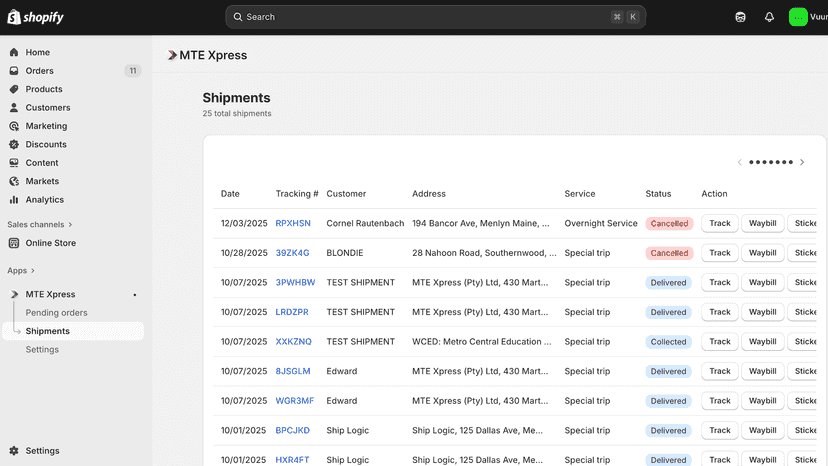Open Analytics via its bar chart icon
Image resolution: width=828 pixels, height=466 pixels.
(x=14, y=200)
